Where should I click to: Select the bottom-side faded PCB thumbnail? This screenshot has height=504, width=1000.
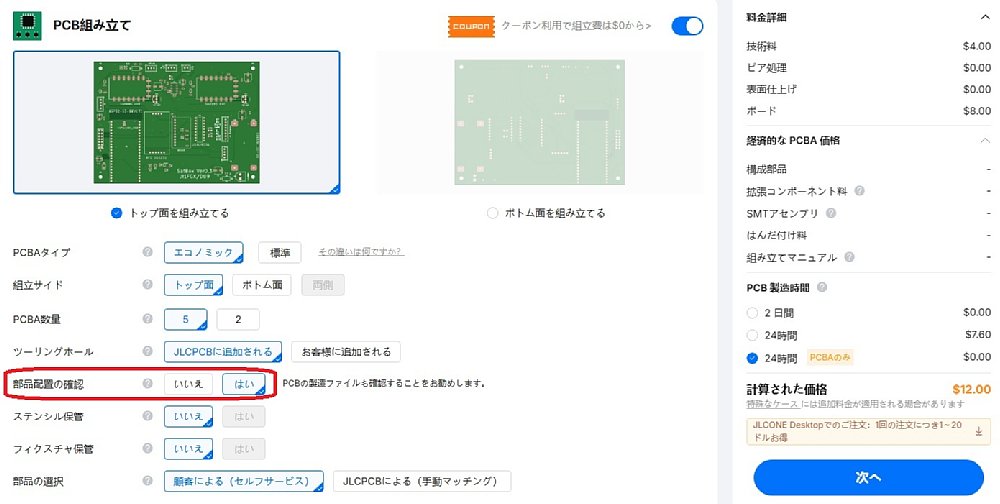[540, 122]
